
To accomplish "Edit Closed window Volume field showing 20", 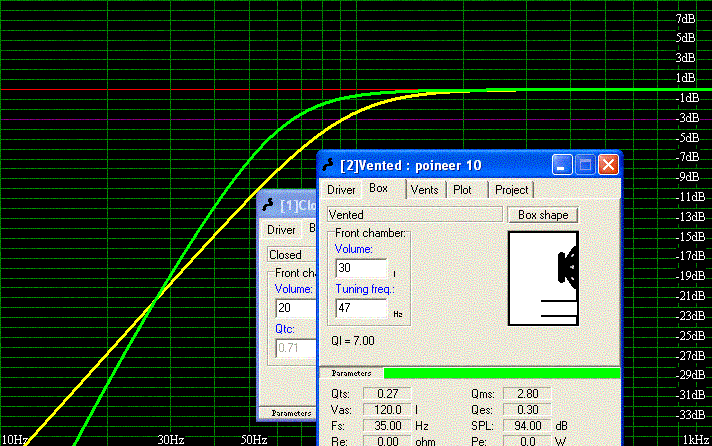I will click(x=296, y=308).
